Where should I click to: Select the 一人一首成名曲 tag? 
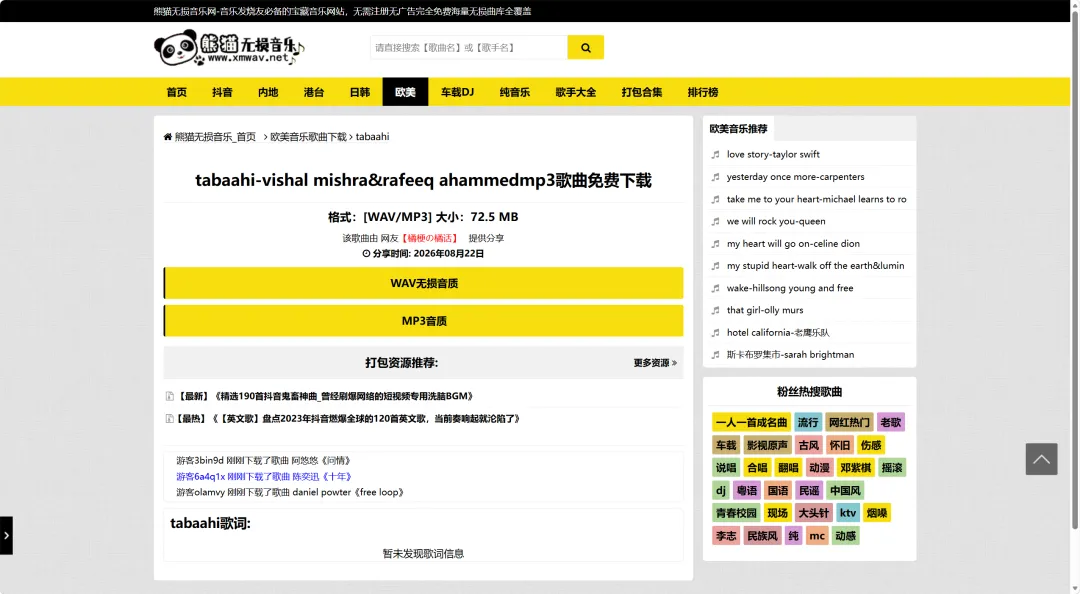751,422
